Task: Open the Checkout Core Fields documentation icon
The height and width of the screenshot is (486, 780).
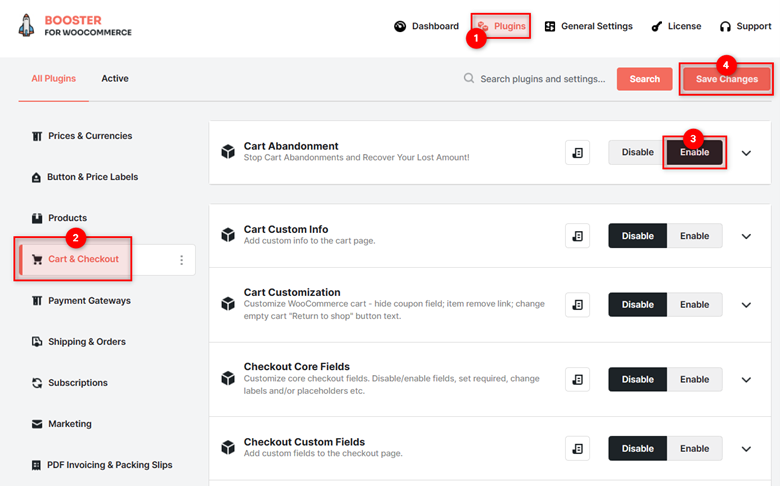Action: pyautogui.click(x=577, y=380)
